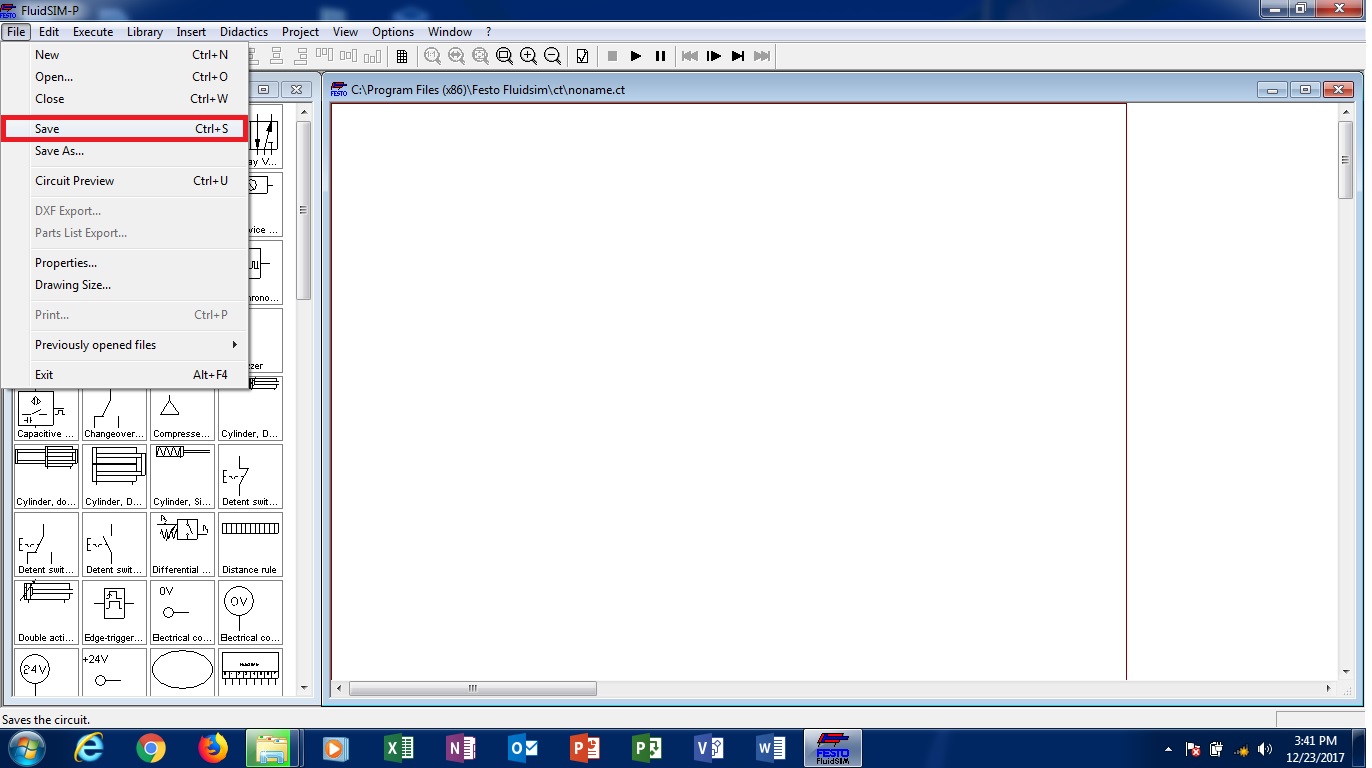The height and width of the screenshot is (768, 1372).
Task: Select the zoom by rubber band icon
Action: tap(504, 56)
